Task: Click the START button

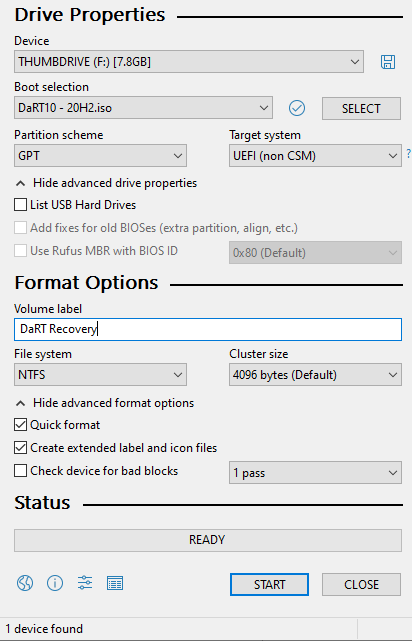Action: pos(269,585)
